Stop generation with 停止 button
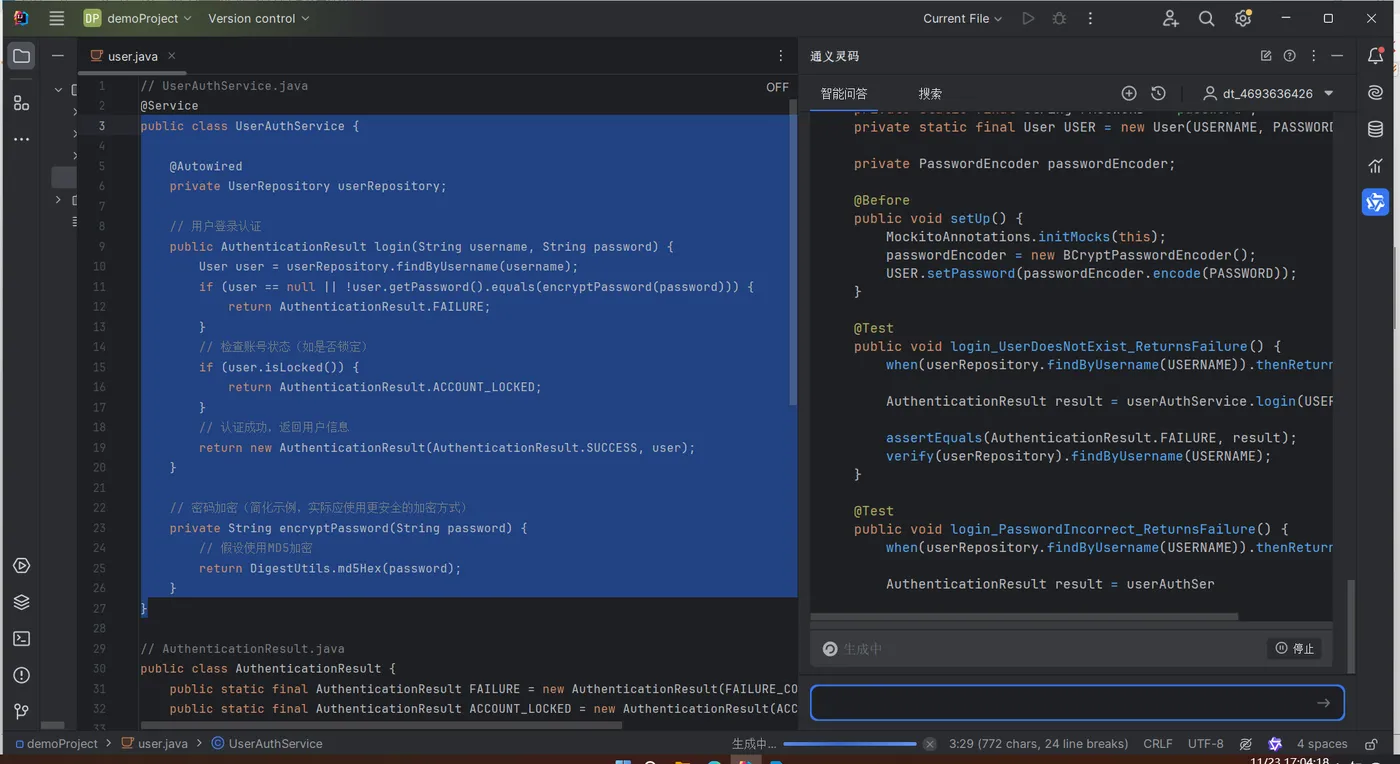Image resolution: width=1400 pixels, height=764 pixels. pos(1294,649)
